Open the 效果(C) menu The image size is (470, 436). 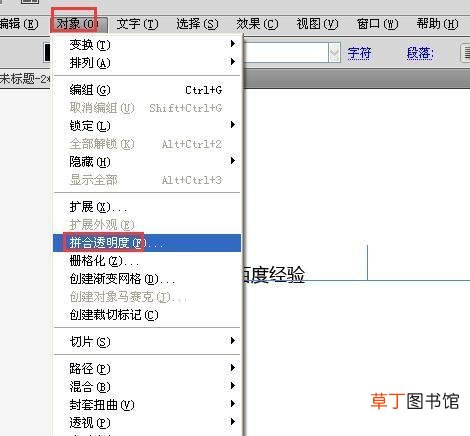(257, 24)
